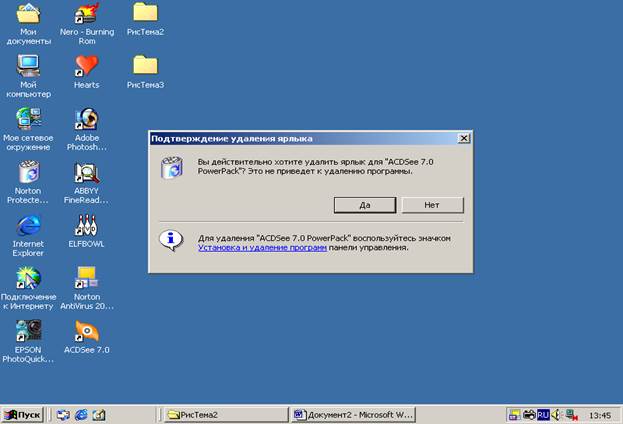Select the ACDSee 7.0 desktop shortcut
623x424 pixels.
(87, 337)
